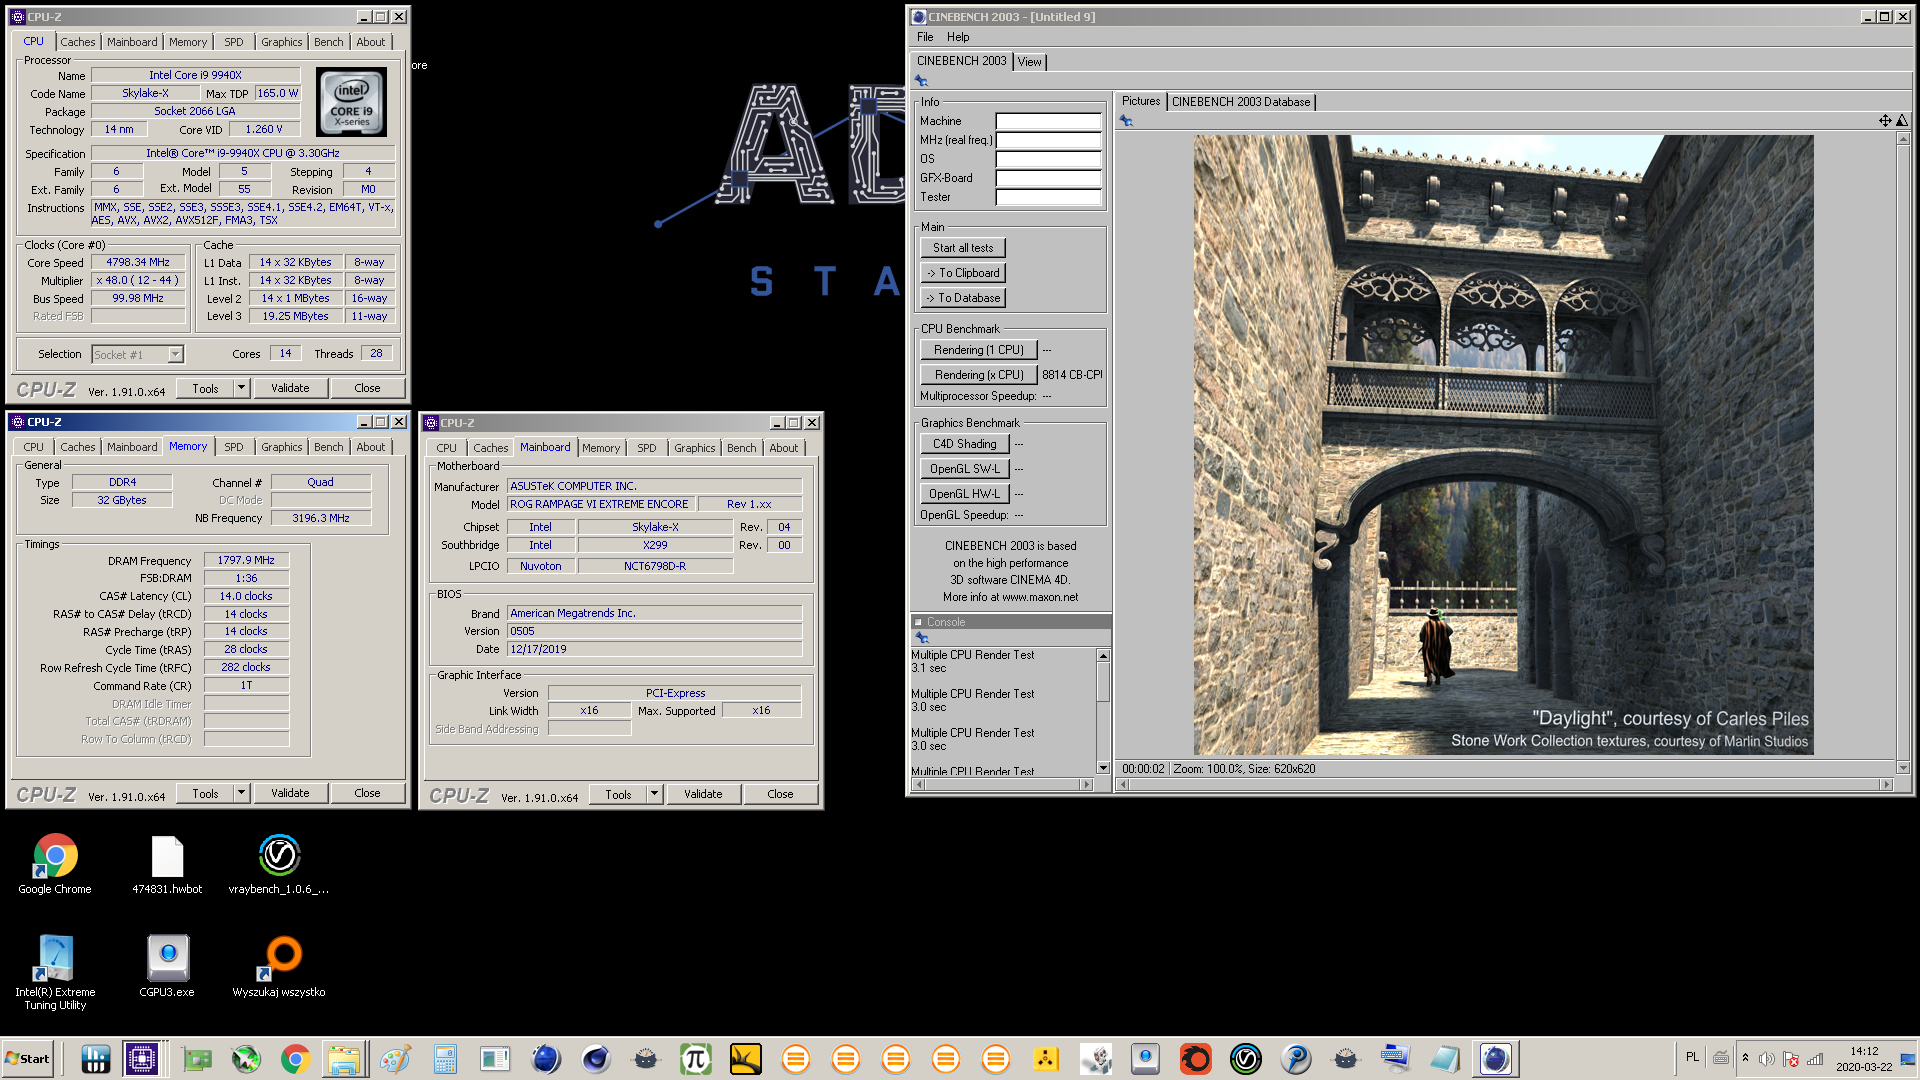Select the 474831.hwbot file icon

coord(167,864)
